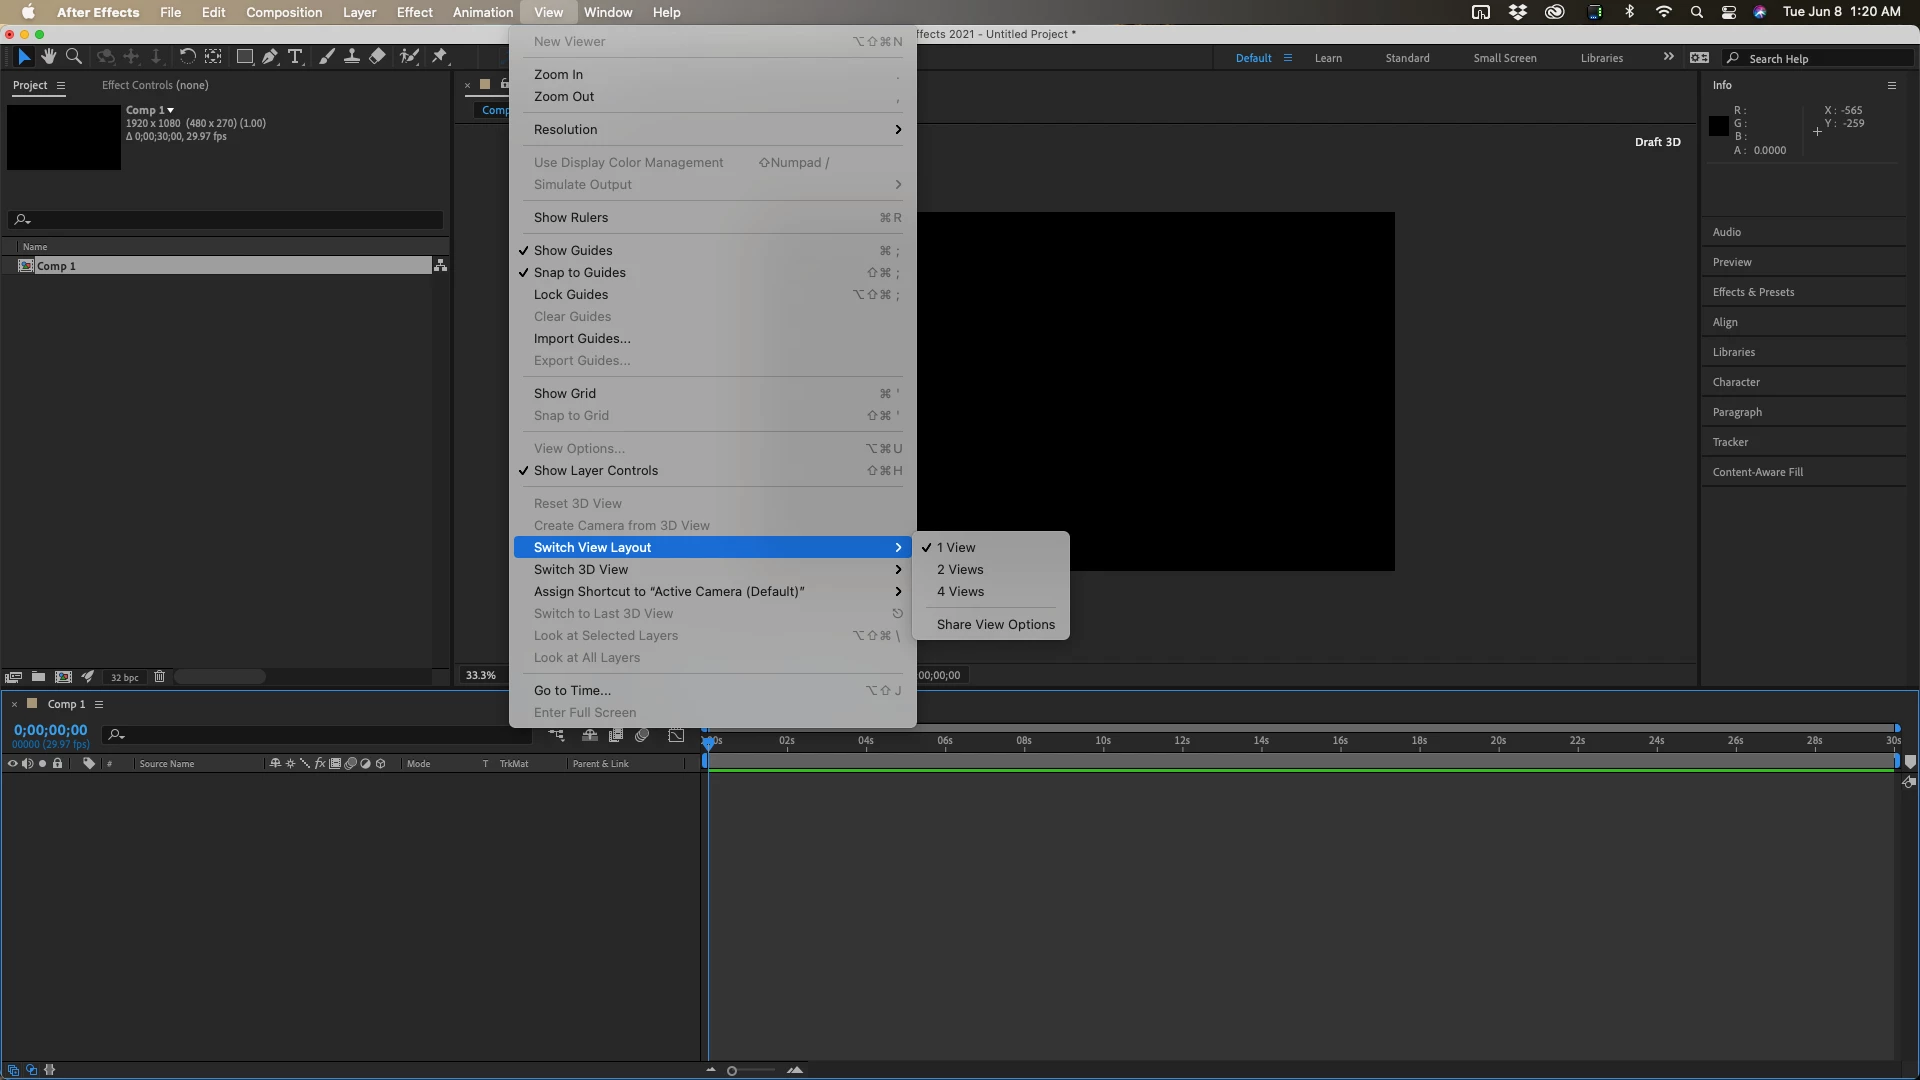Open the Window menu
Viewport: 1920px width, 1080px height.
pyautogui.click(x=607, y=12)
